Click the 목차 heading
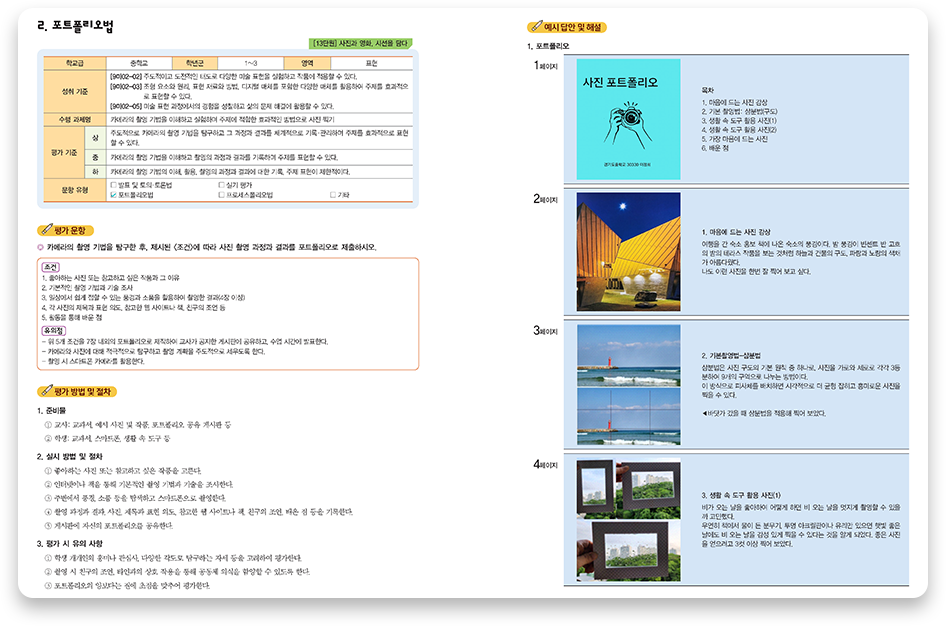Viewport: 946px width, 626px height. pyautogui.click(x=707, y=90)
